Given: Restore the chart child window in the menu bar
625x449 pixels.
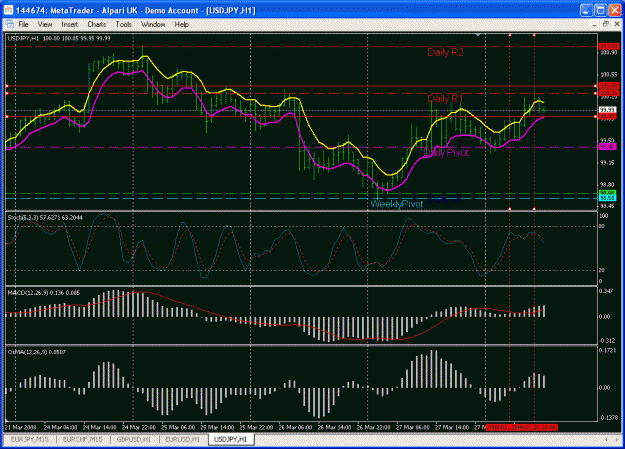Looking at the screenshot, I should click(x=605, y=24).
